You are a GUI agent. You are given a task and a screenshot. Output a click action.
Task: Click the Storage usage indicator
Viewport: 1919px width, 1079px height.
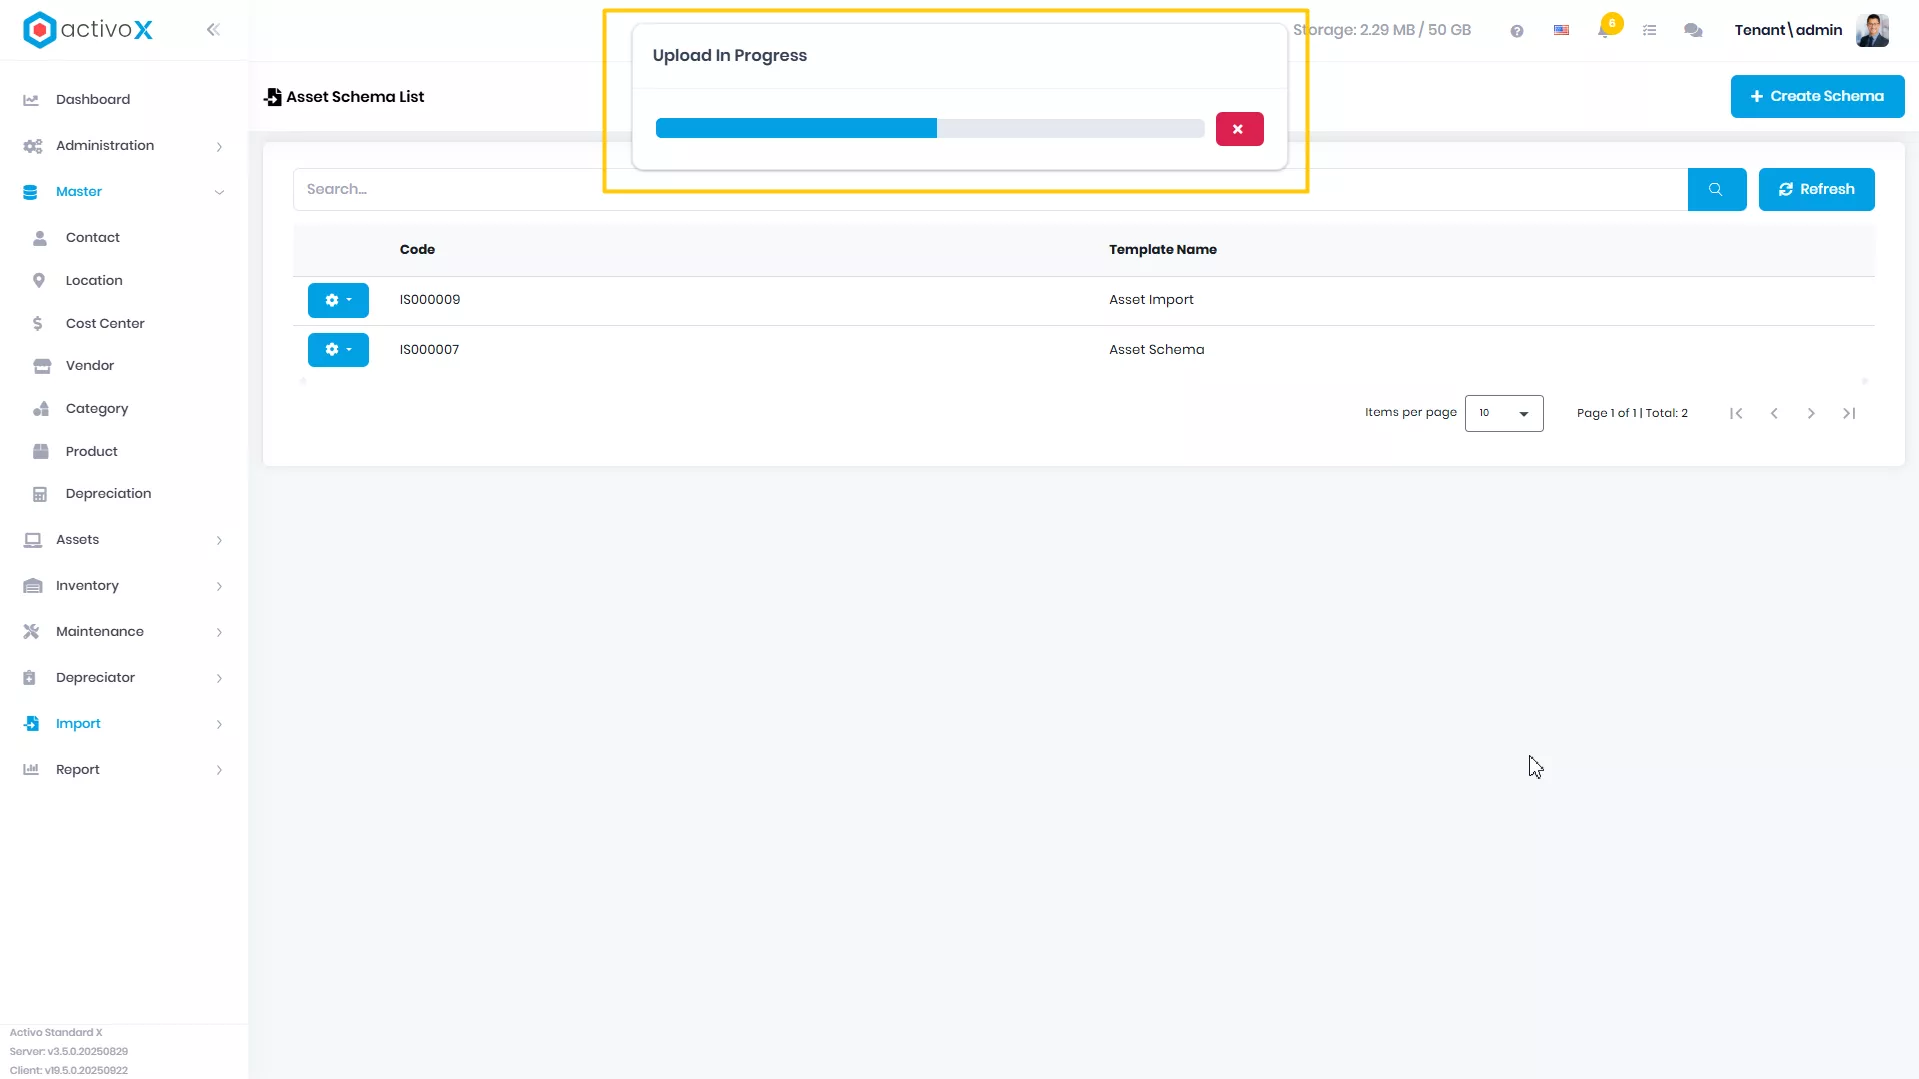click(1381, 30)
